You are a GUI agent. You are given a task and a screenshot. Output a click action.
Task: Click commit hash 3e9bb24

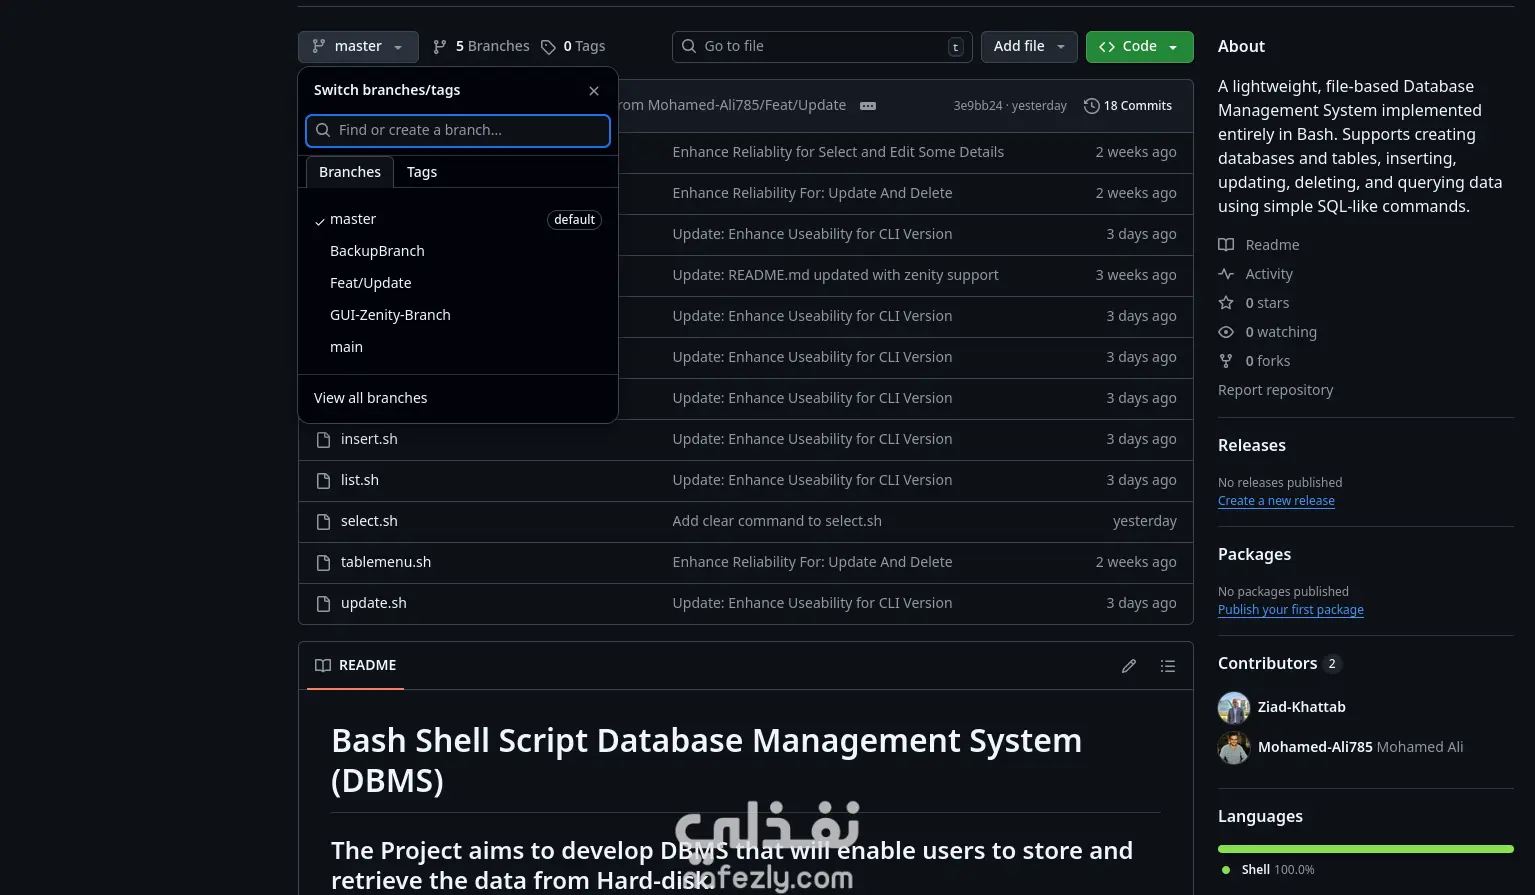[977, 106]
